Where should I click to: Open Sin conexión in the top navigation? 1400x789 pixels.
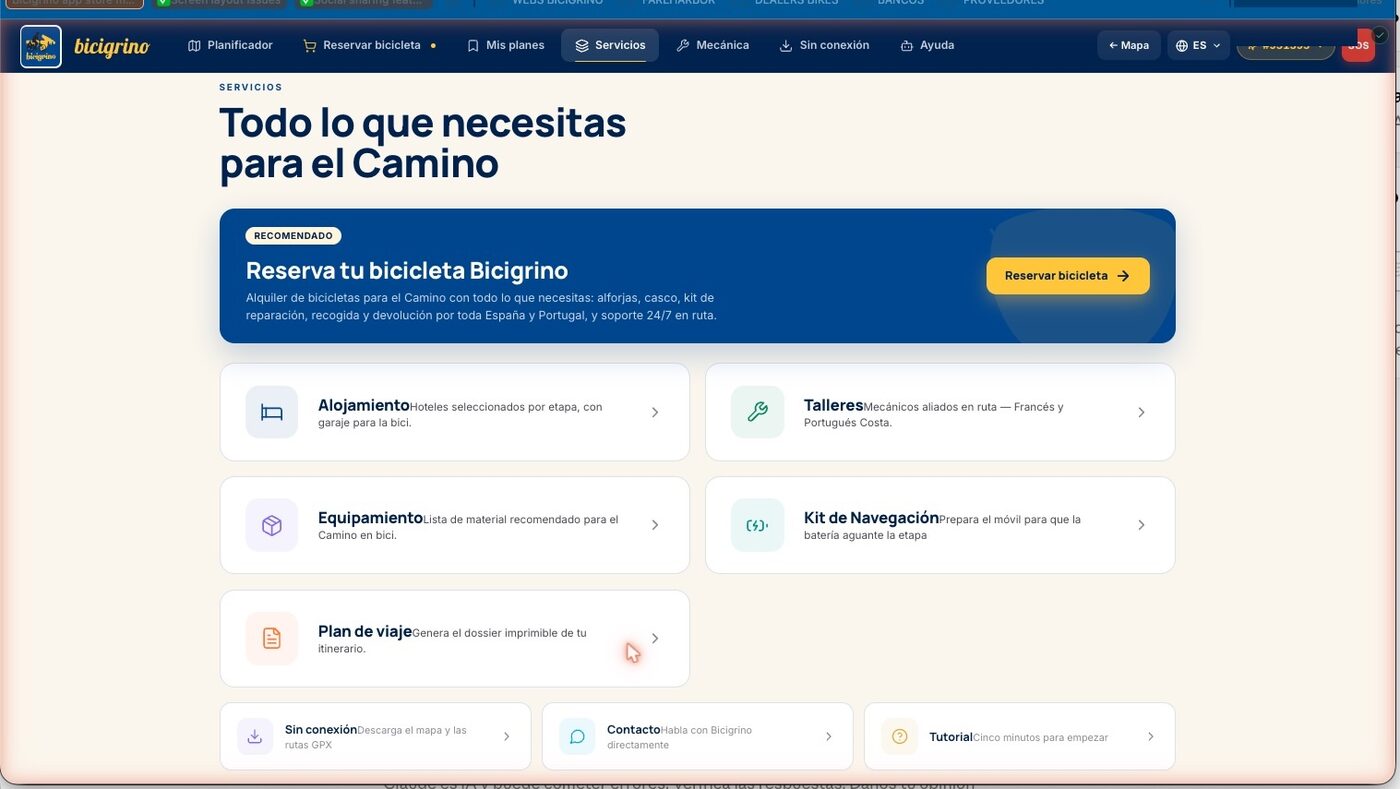[x=824, y=45]
